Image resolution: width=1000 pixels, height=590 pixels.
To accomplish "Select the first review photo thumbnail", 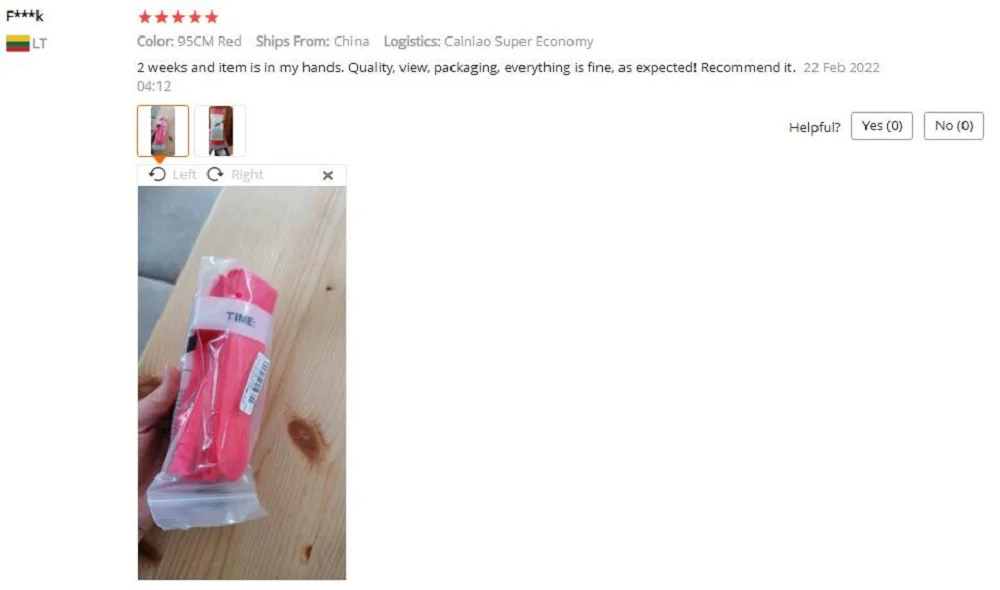I will [163, 131].
